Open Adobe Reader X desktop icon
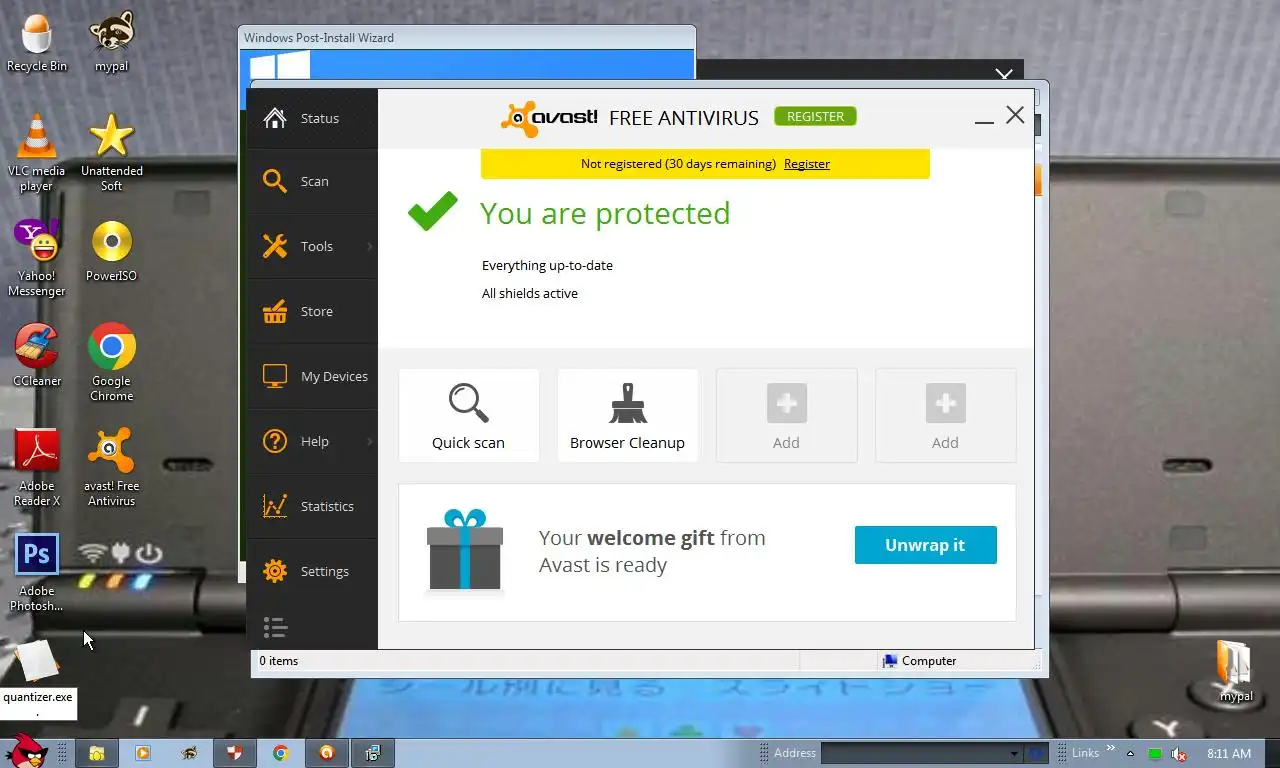 pos(37,467)
